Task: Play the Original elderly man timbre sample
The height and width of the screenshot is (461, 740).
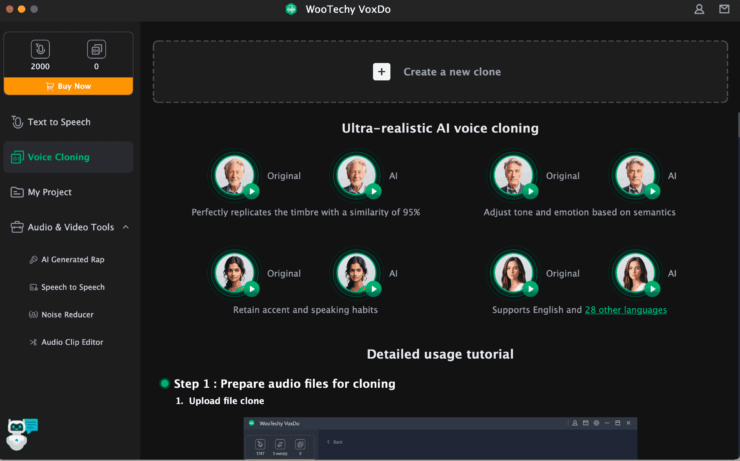Action: tap(252, 191)
